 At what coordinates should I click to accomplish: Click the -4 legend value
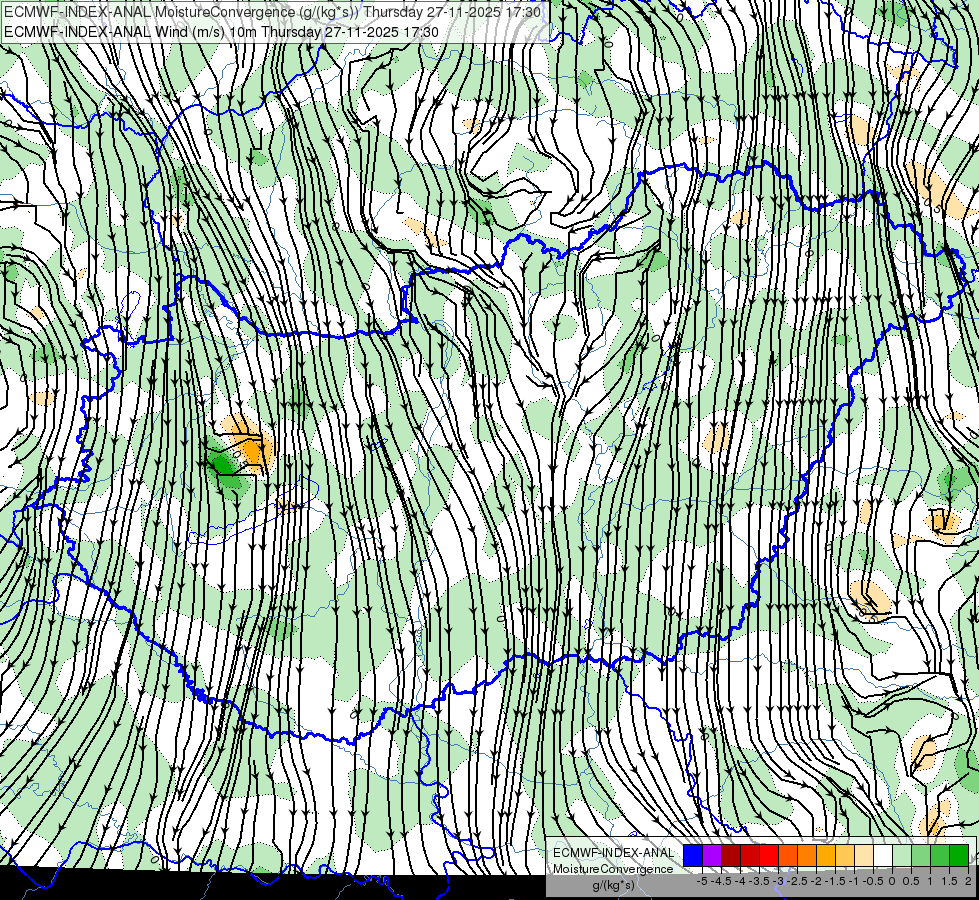click(x=740, y=881)
